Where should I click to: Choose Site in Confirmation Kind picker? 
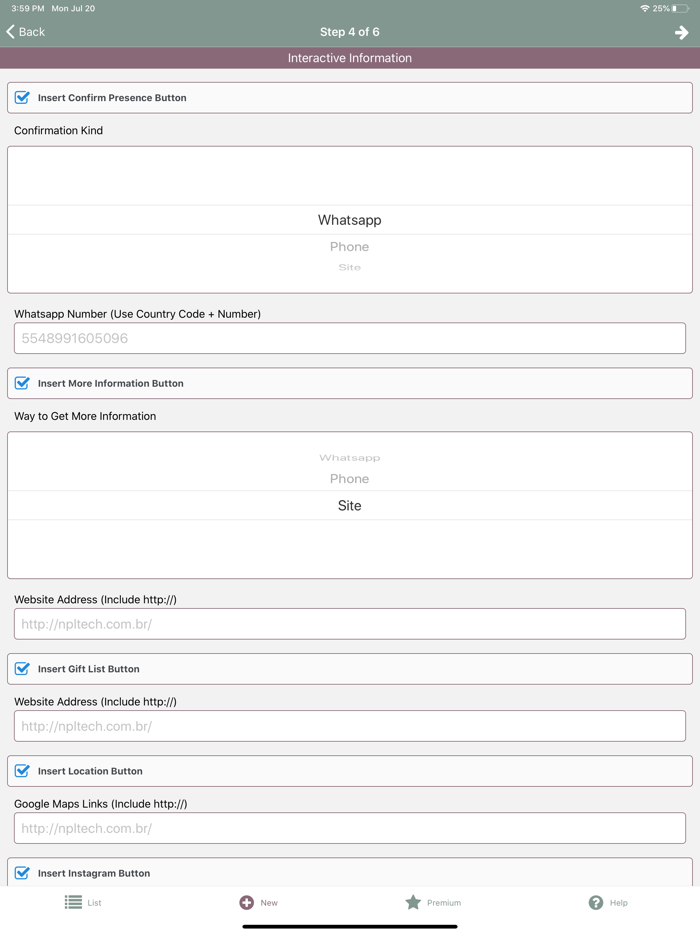point(349,268)
